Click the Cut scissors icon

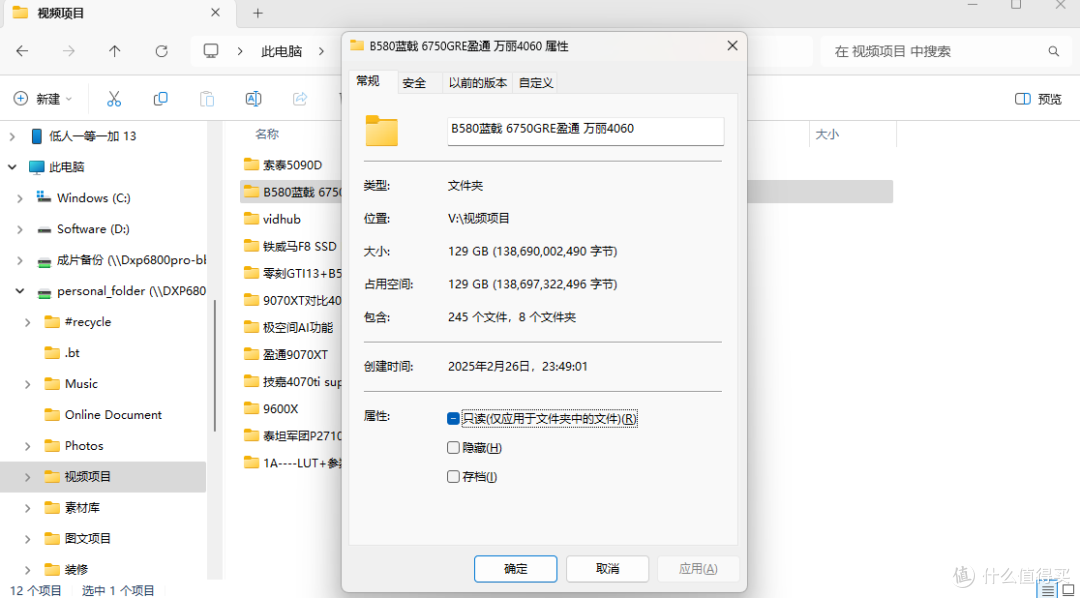pos(114,99)
